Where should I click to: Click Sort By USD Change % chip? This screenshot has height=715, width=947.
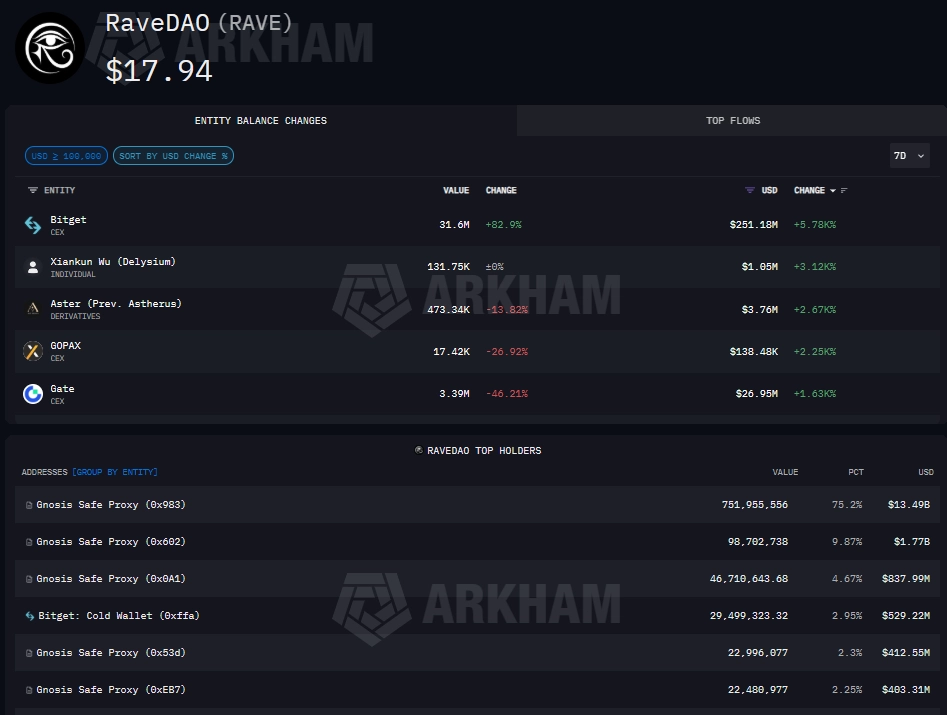[x=173, y=156]
